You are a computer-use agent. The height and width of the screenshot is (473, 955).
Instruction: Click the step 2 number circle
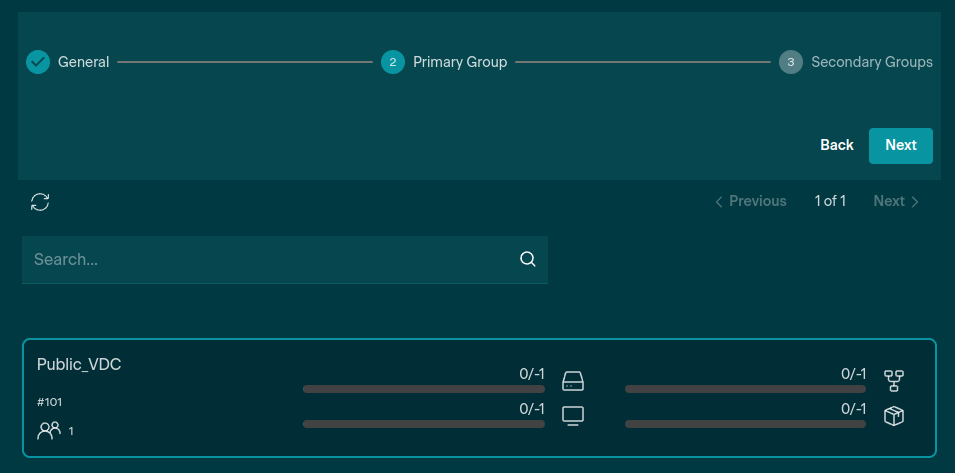(393, 62)
